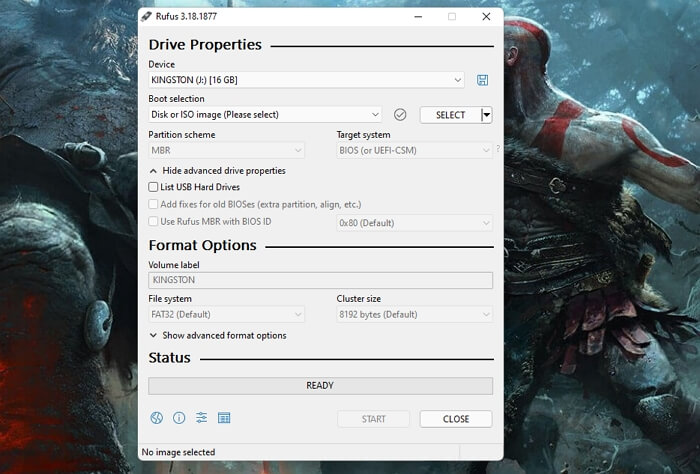Close the Rufus window with X
Viewport: 700px width, 474px height.
(486, 17)
